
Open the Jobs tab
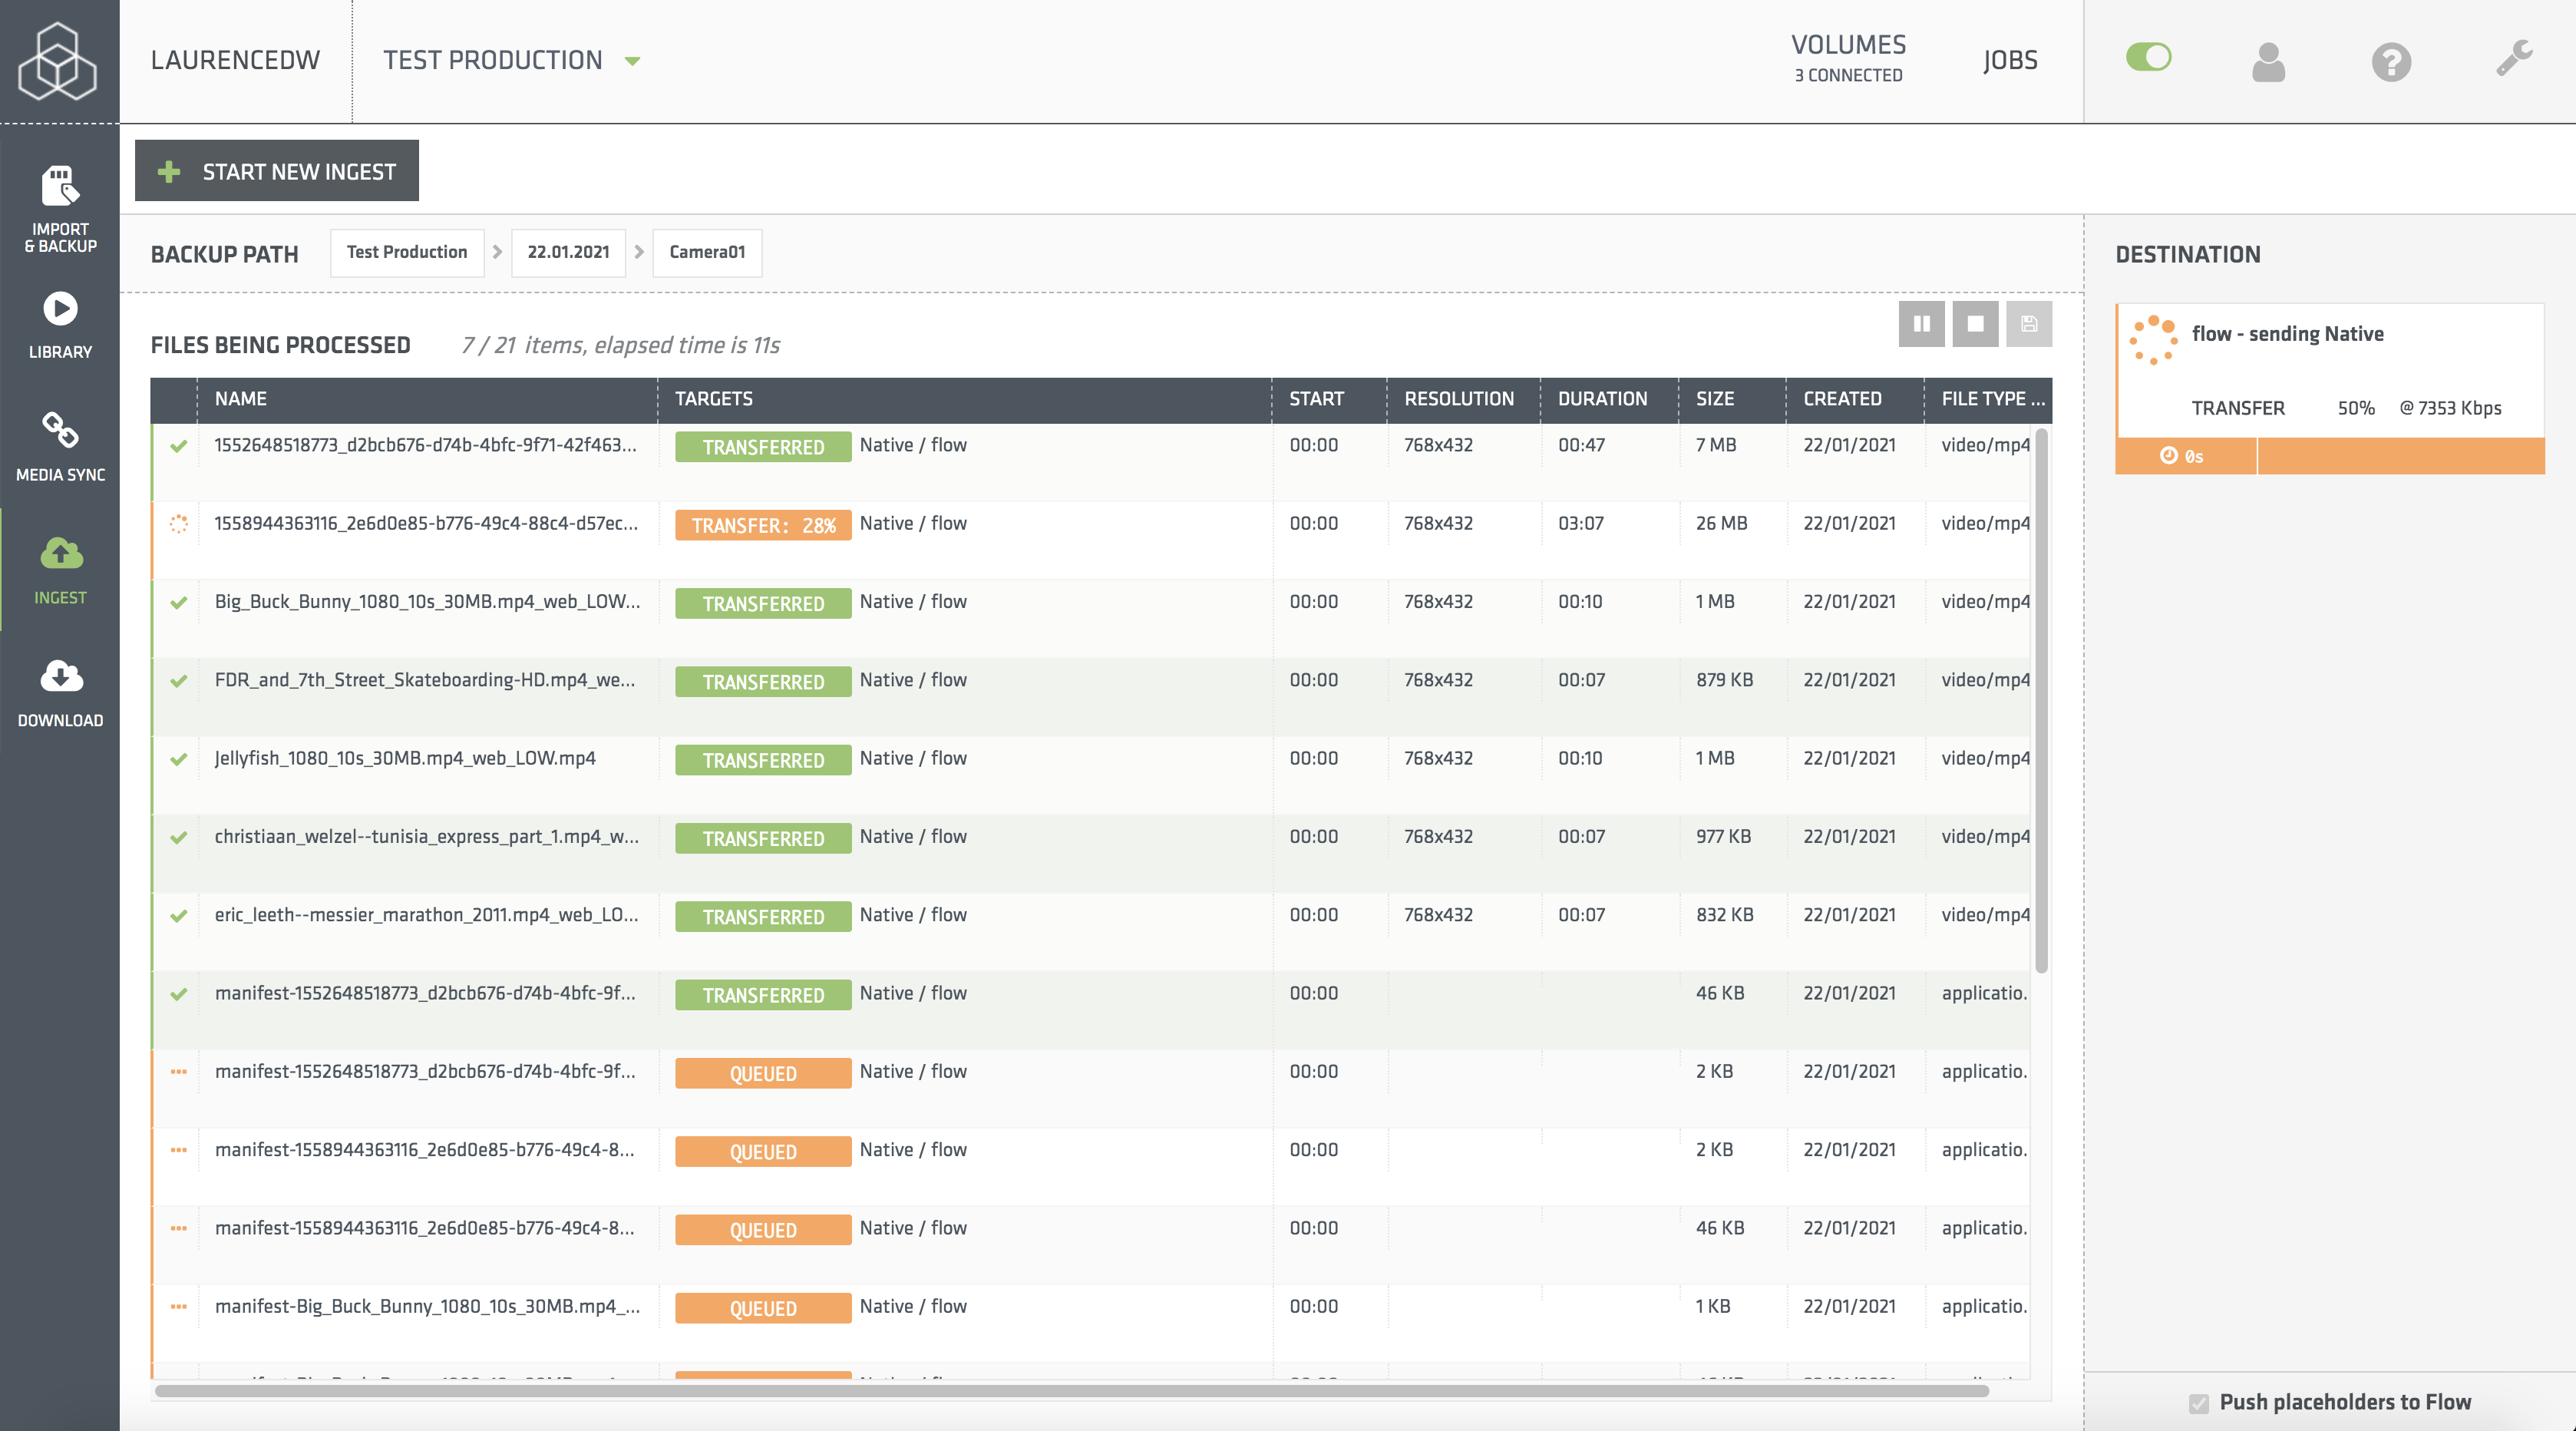[2010, 60]
